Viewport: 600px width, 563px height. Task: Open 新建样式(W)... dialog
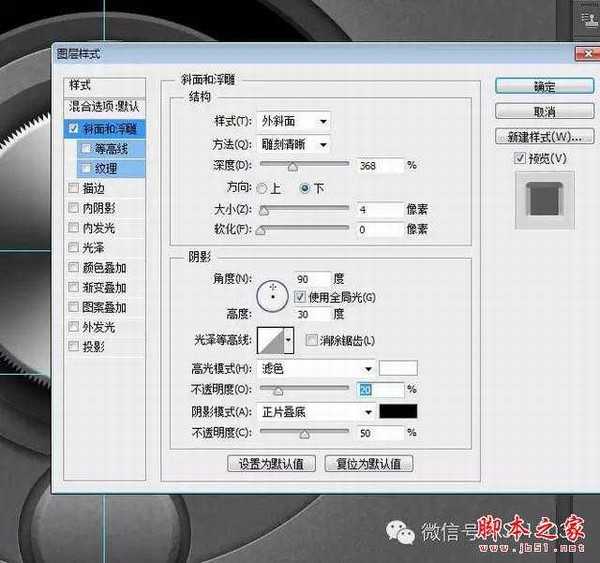click(544, 136)
